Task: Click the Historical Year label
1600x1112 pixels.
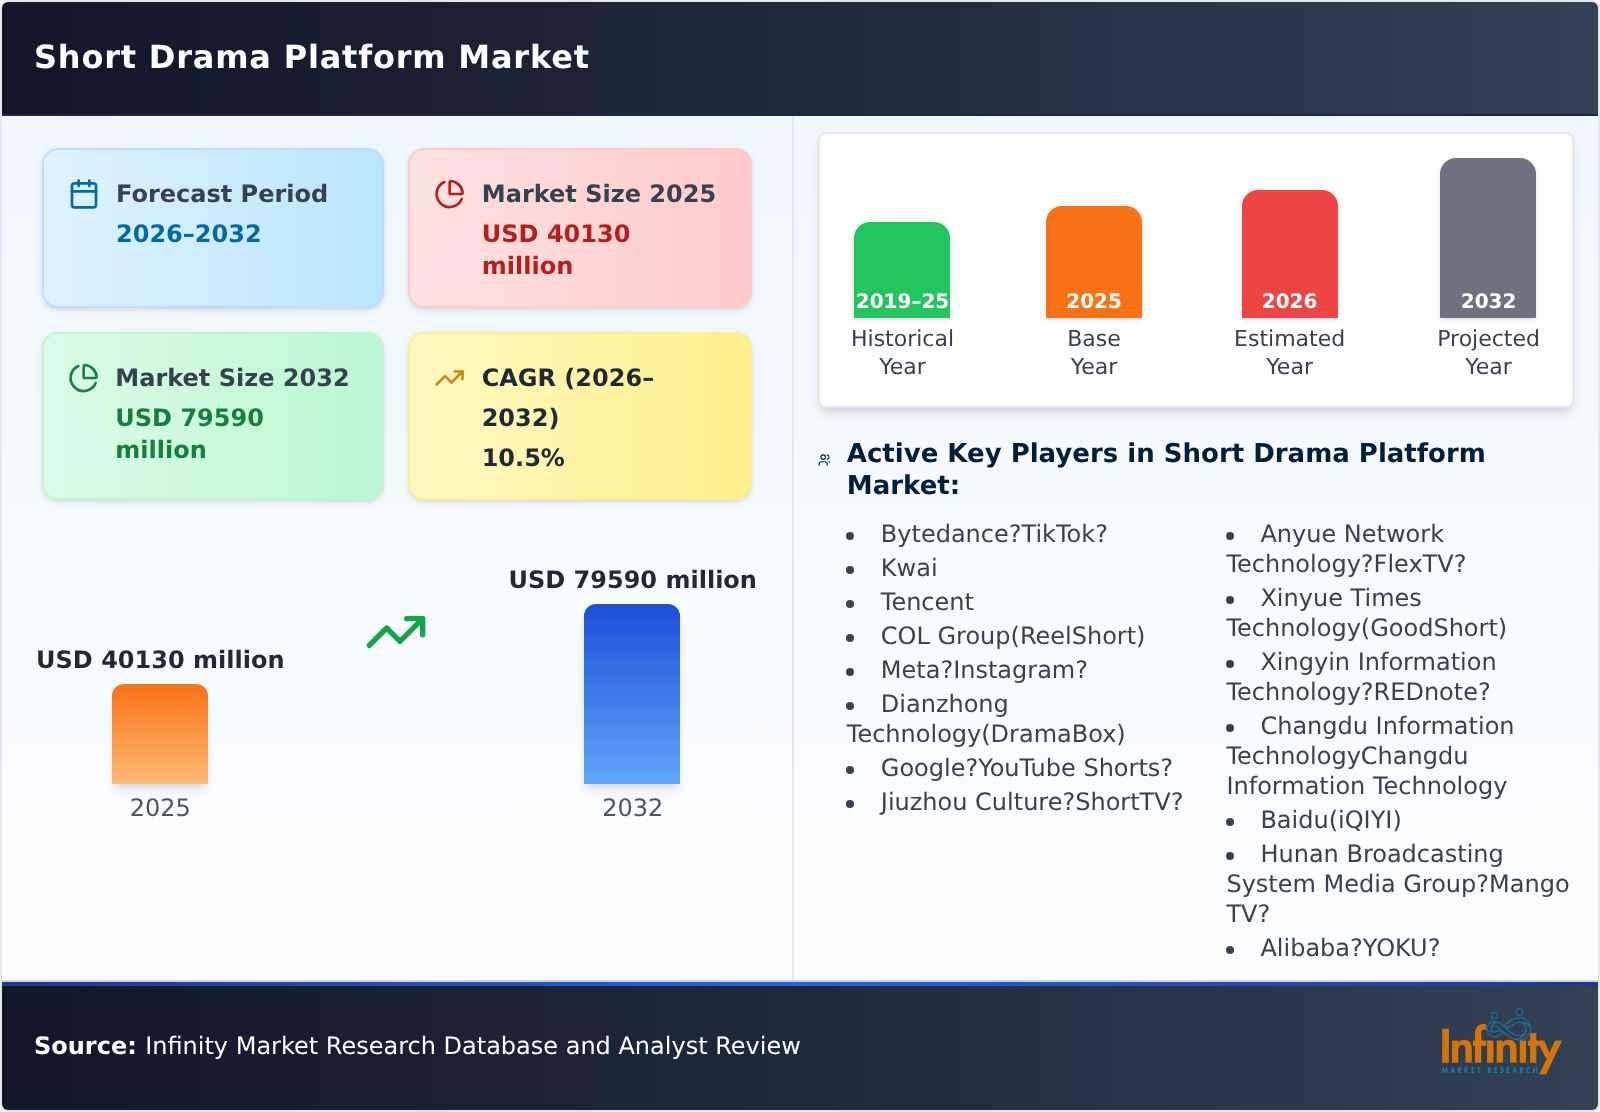Action: tap(902, 352)
